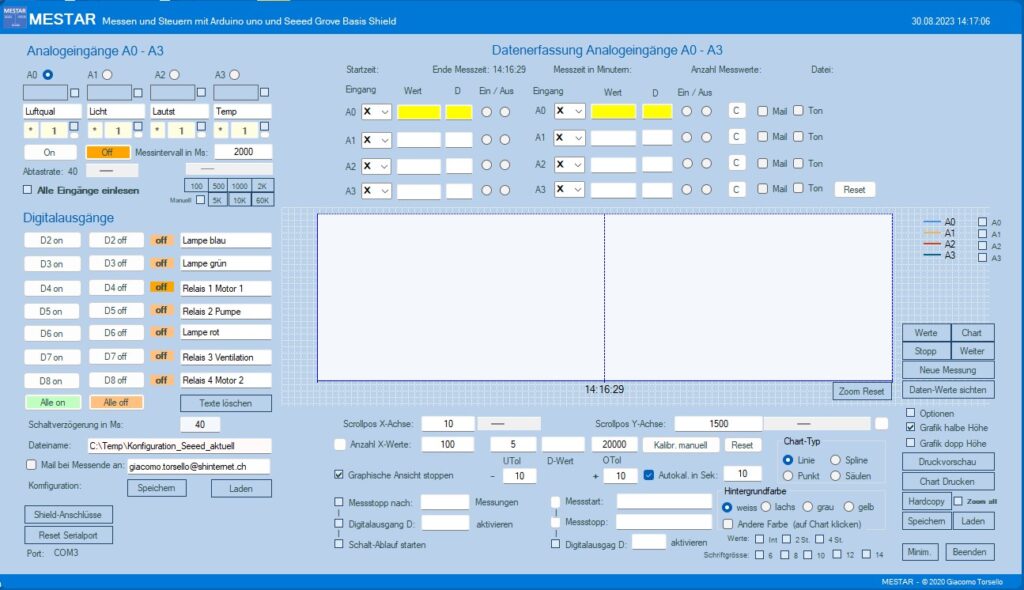Screen dimensions: 1024x590
Task: Enable the Mail checkbox for row A0
Action: [762, 111]
